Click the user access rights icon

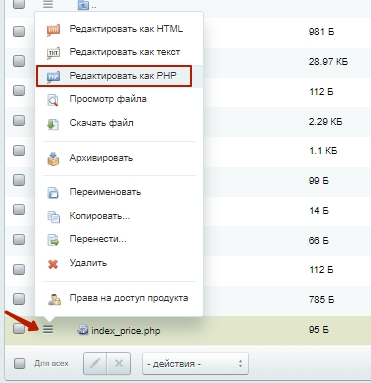click(54, 299)
